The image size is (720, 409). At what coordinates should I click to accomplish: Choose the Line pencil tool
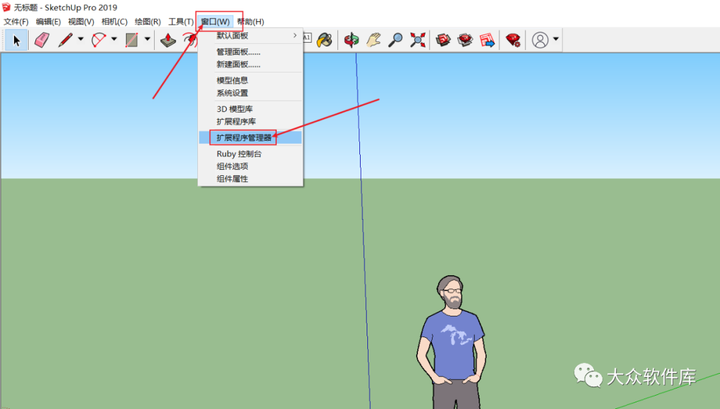tap(65, 40)
